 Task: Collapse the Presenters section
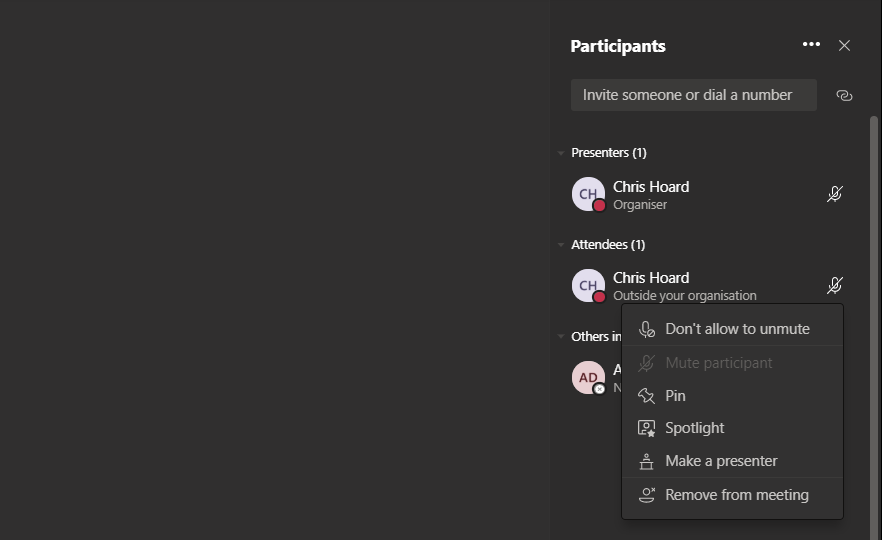561,153
